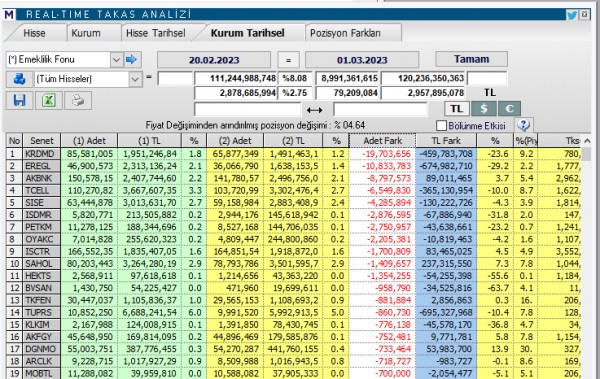
Task: Sort by the (2) TL column header
Action: coord(293,141)
